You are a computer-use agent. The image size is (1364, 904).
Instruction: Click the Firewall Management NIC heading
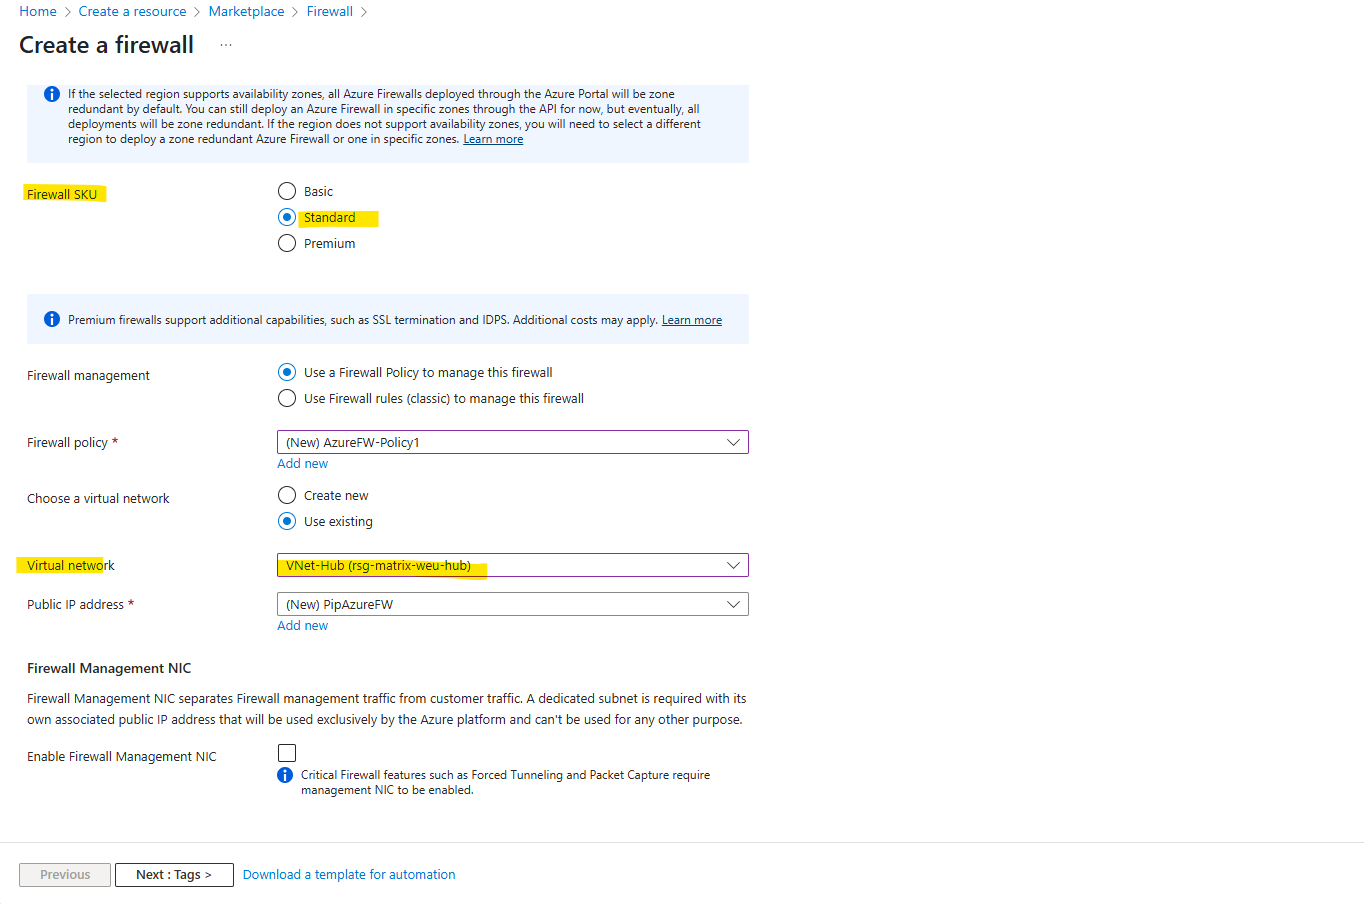[x=109, y=668]
